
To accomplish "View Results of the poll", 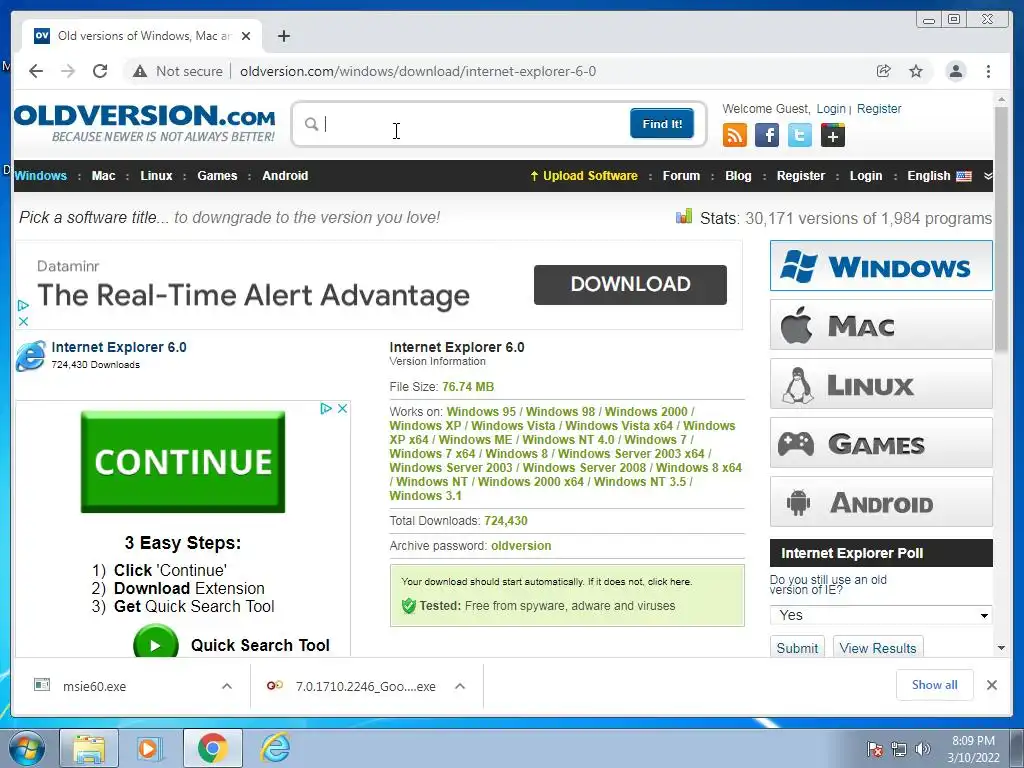I will pos(878,648).
